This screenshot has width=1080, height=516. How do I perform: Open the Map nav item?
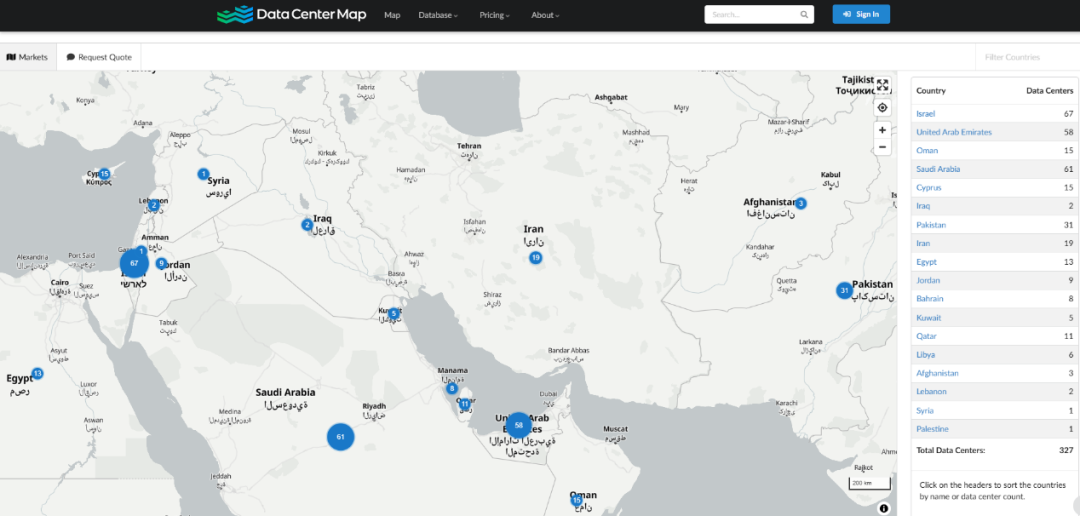click(392, 14)
